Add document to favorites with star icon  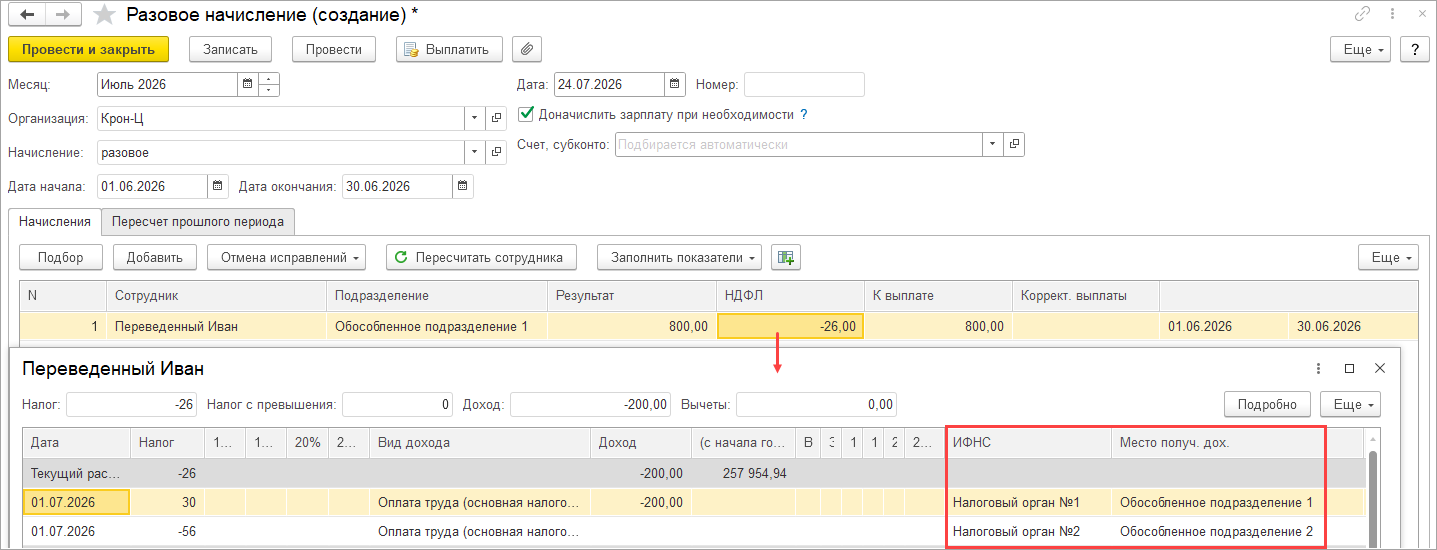click(x=103, y=15)
